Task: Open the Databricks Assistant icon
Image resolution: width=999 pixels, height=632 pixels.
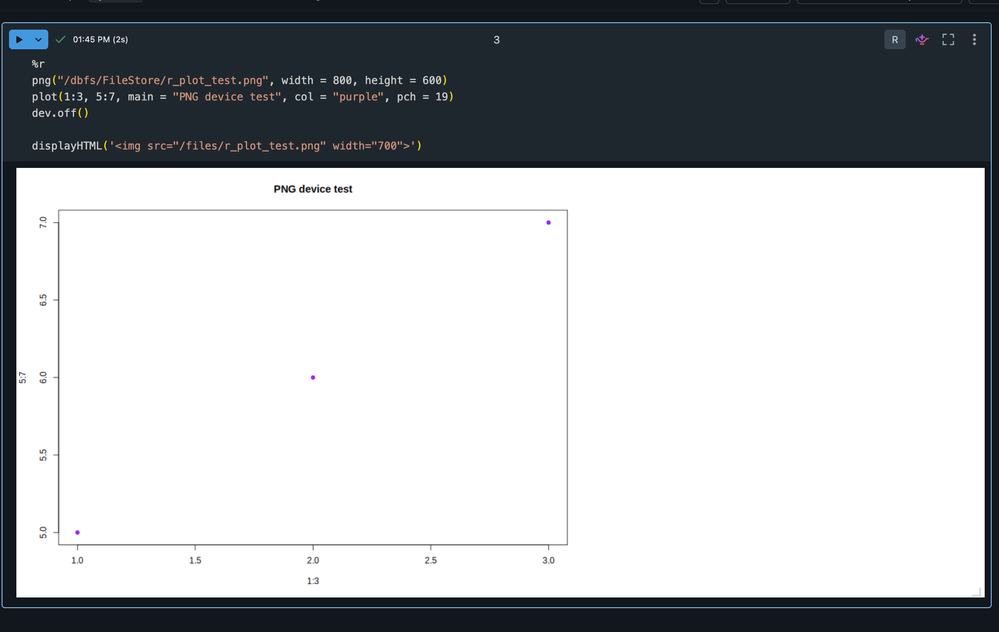Action: pyautogui.click(x=921, y=40)
